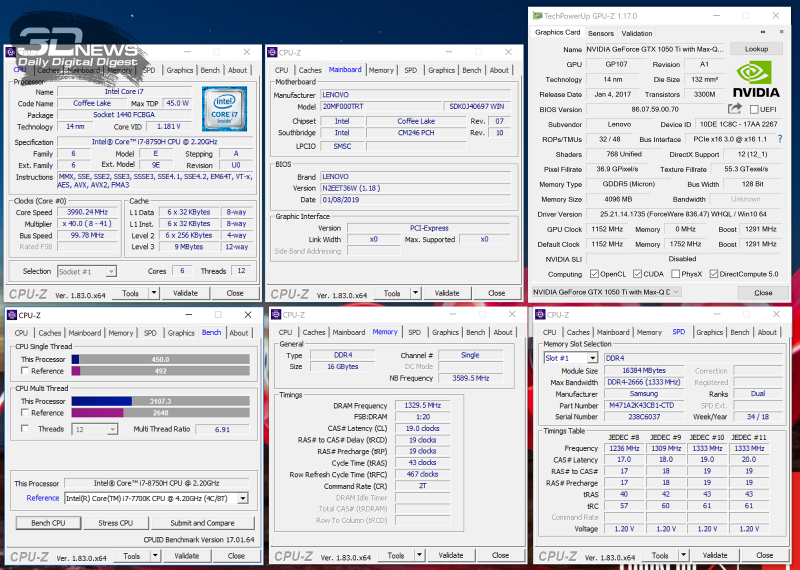This screenshot has height=570, width=800.
Task: Click CPU-Z title icon in Mainboard window
Action: click(271, 53)
